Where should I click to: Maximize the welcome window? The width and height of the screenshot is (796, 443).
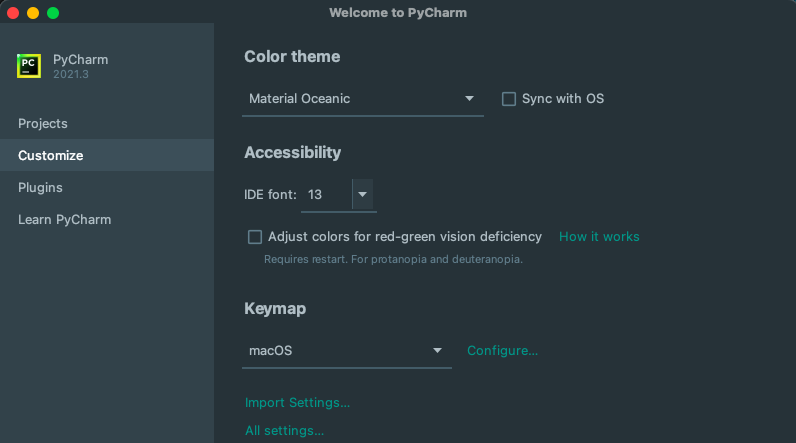click(x=53, y=13)
